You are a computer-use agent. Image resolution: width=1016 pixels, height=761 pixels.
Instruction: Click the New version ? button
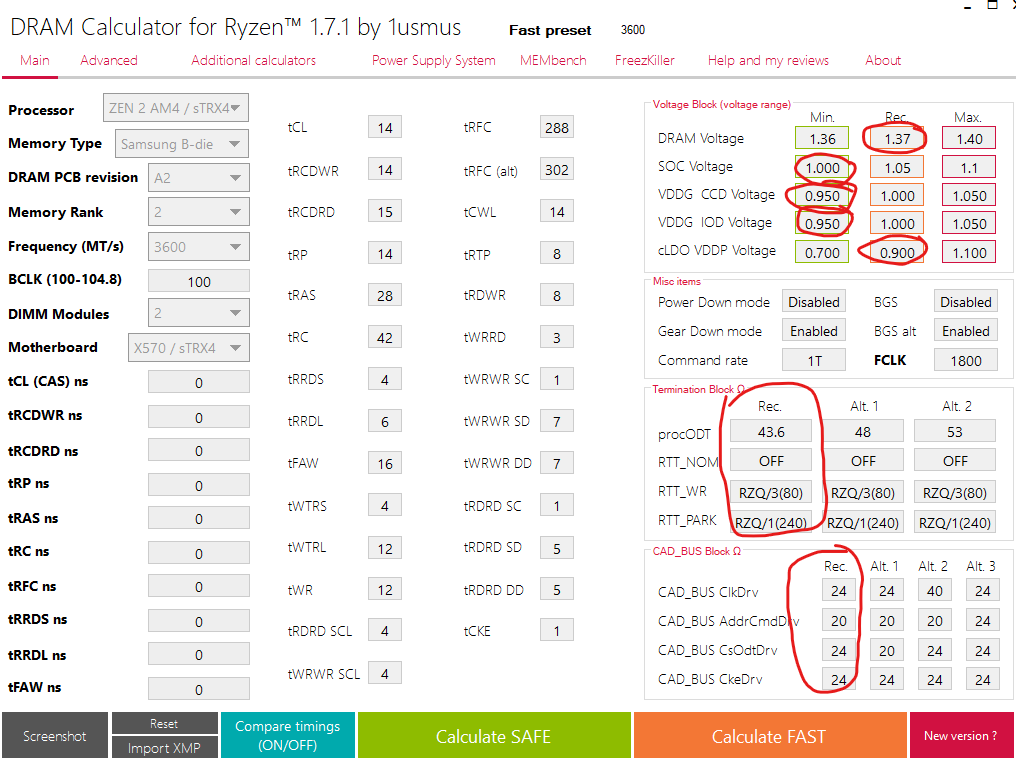click(961, 736)
